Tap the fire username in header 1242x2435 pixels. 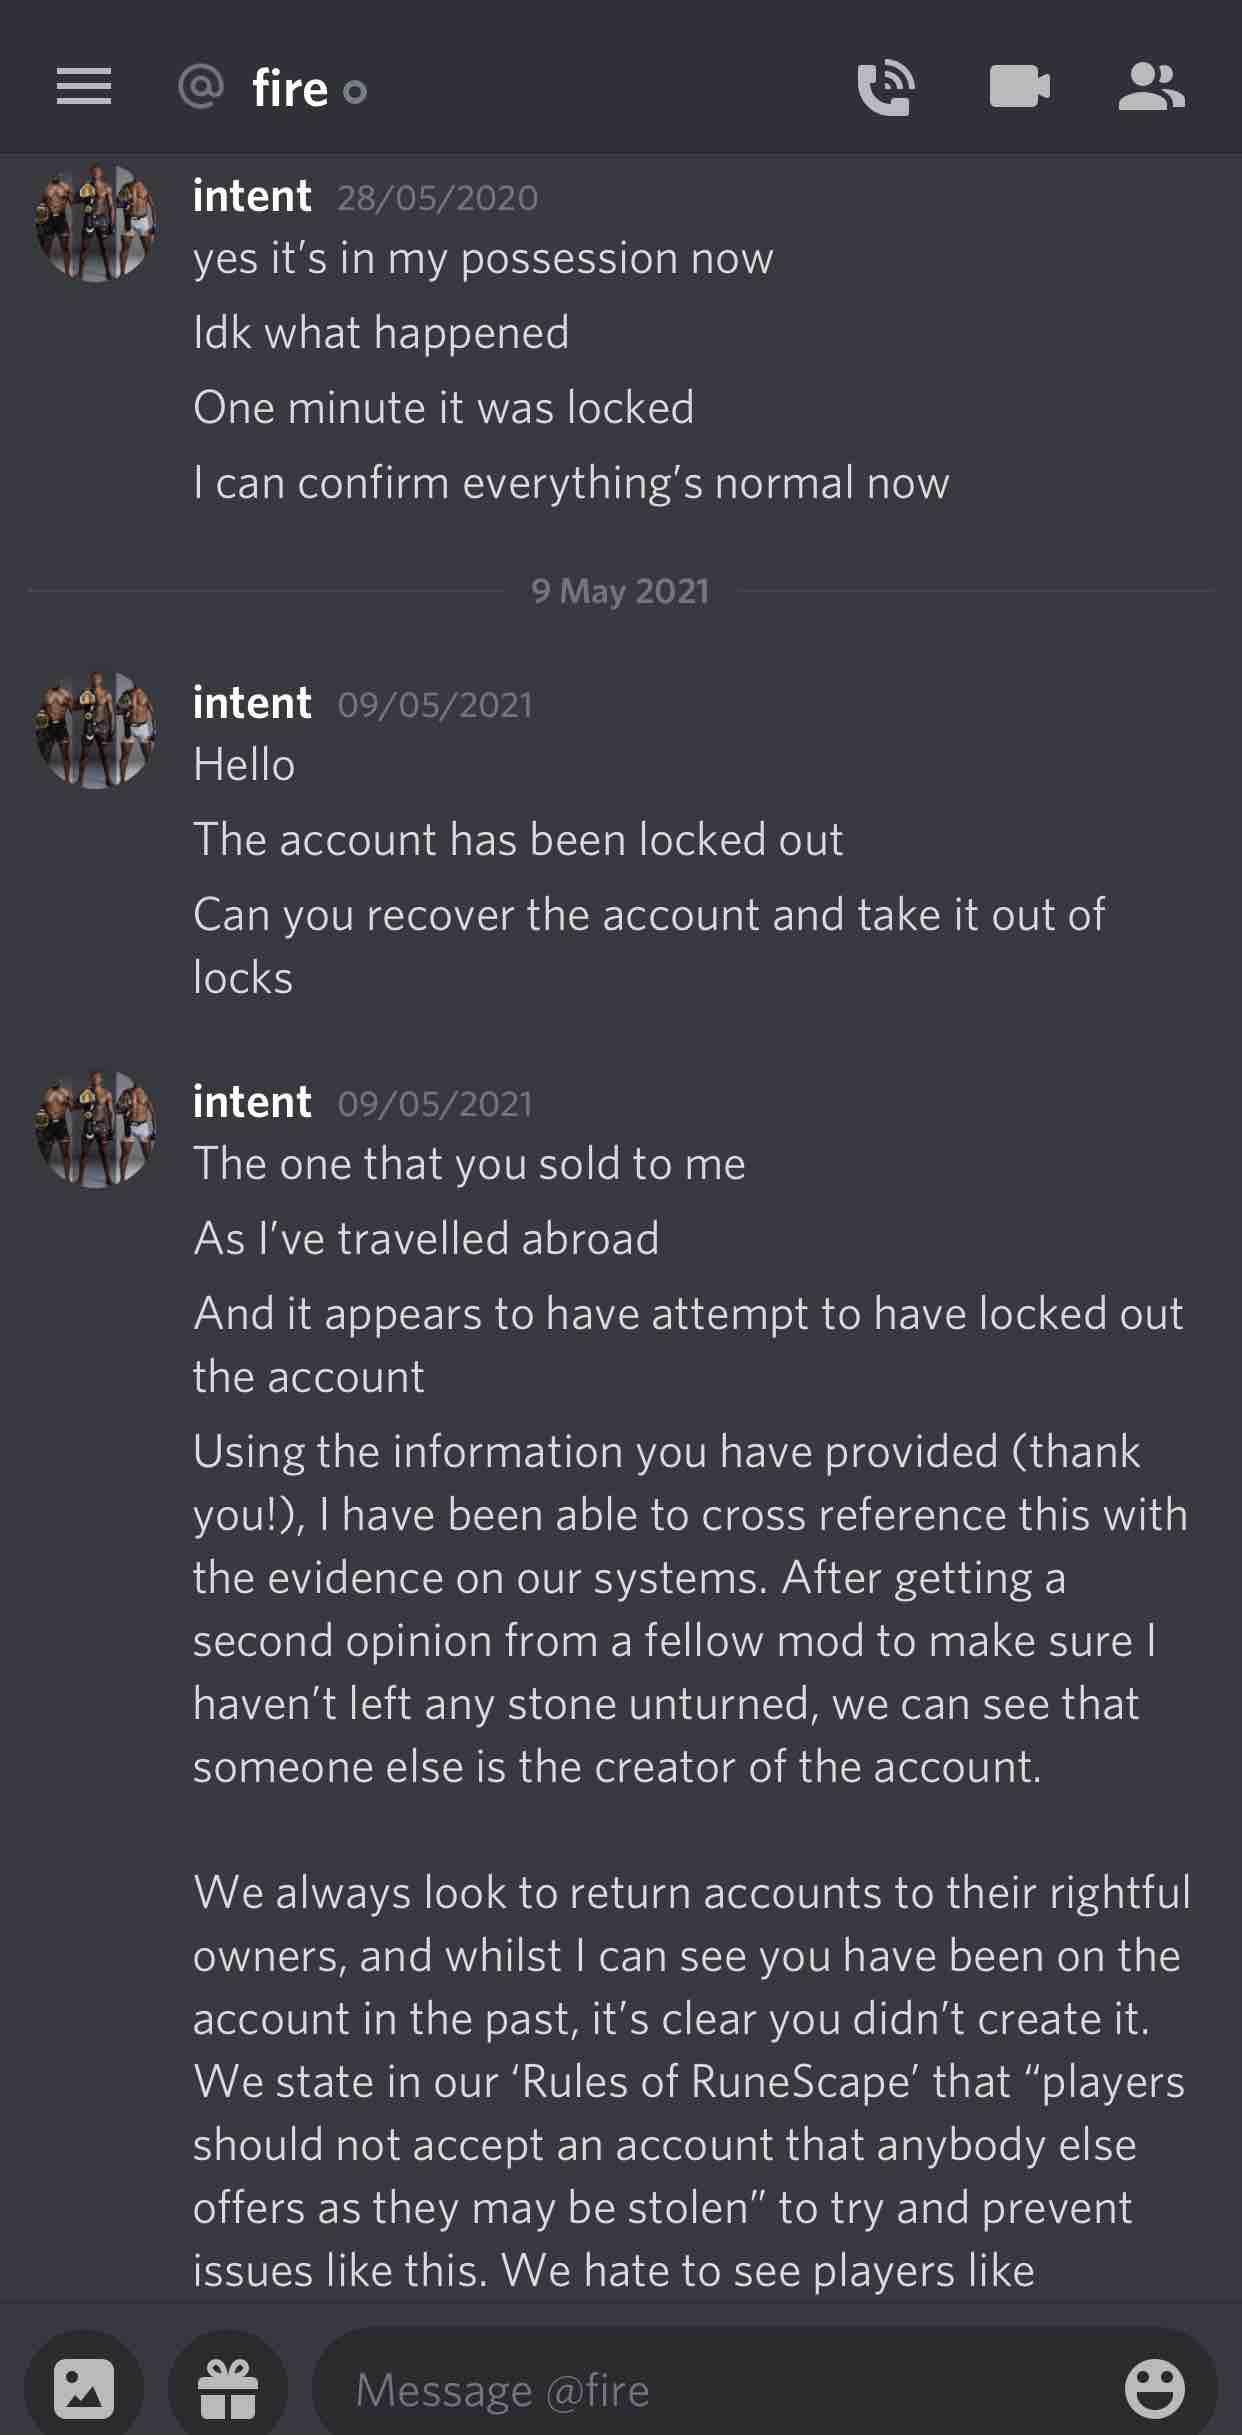(290, 89)
